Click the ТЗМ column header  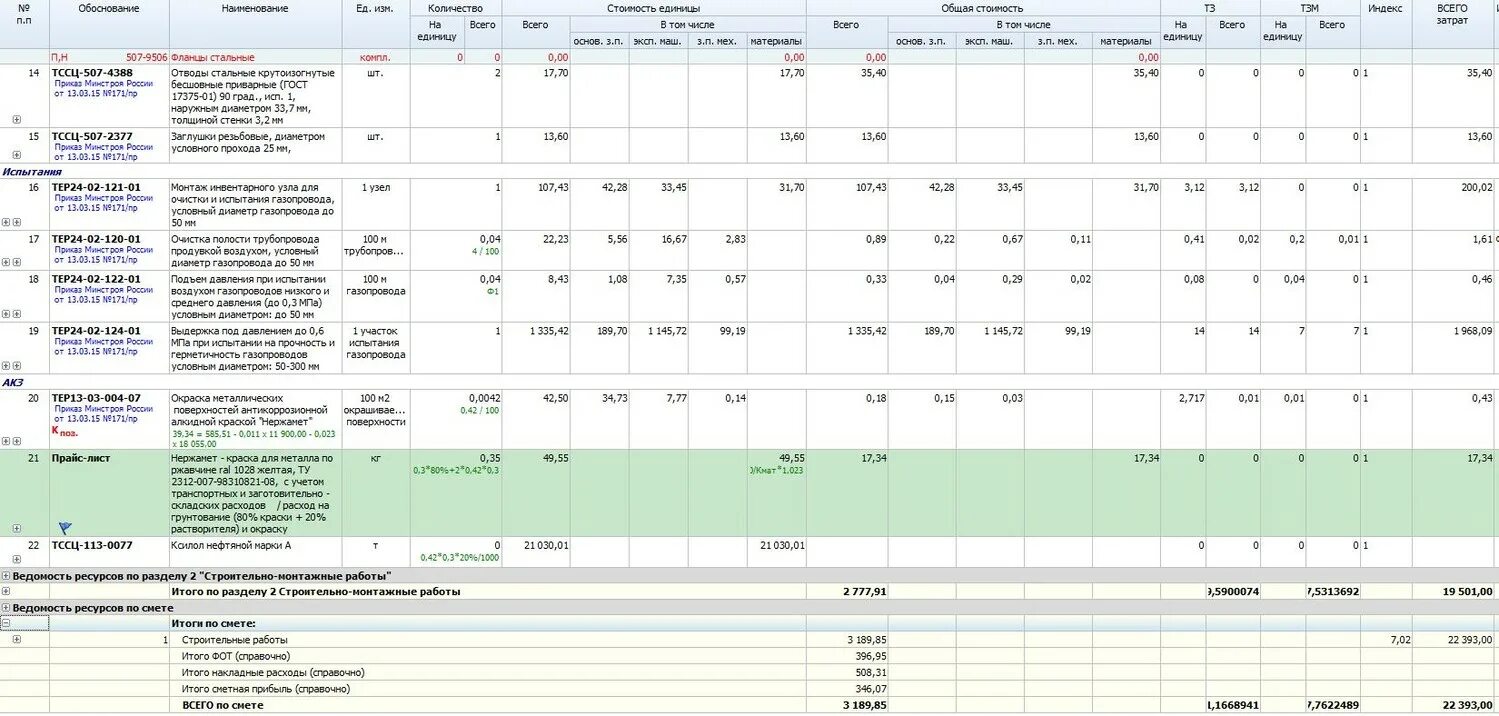1309,8
